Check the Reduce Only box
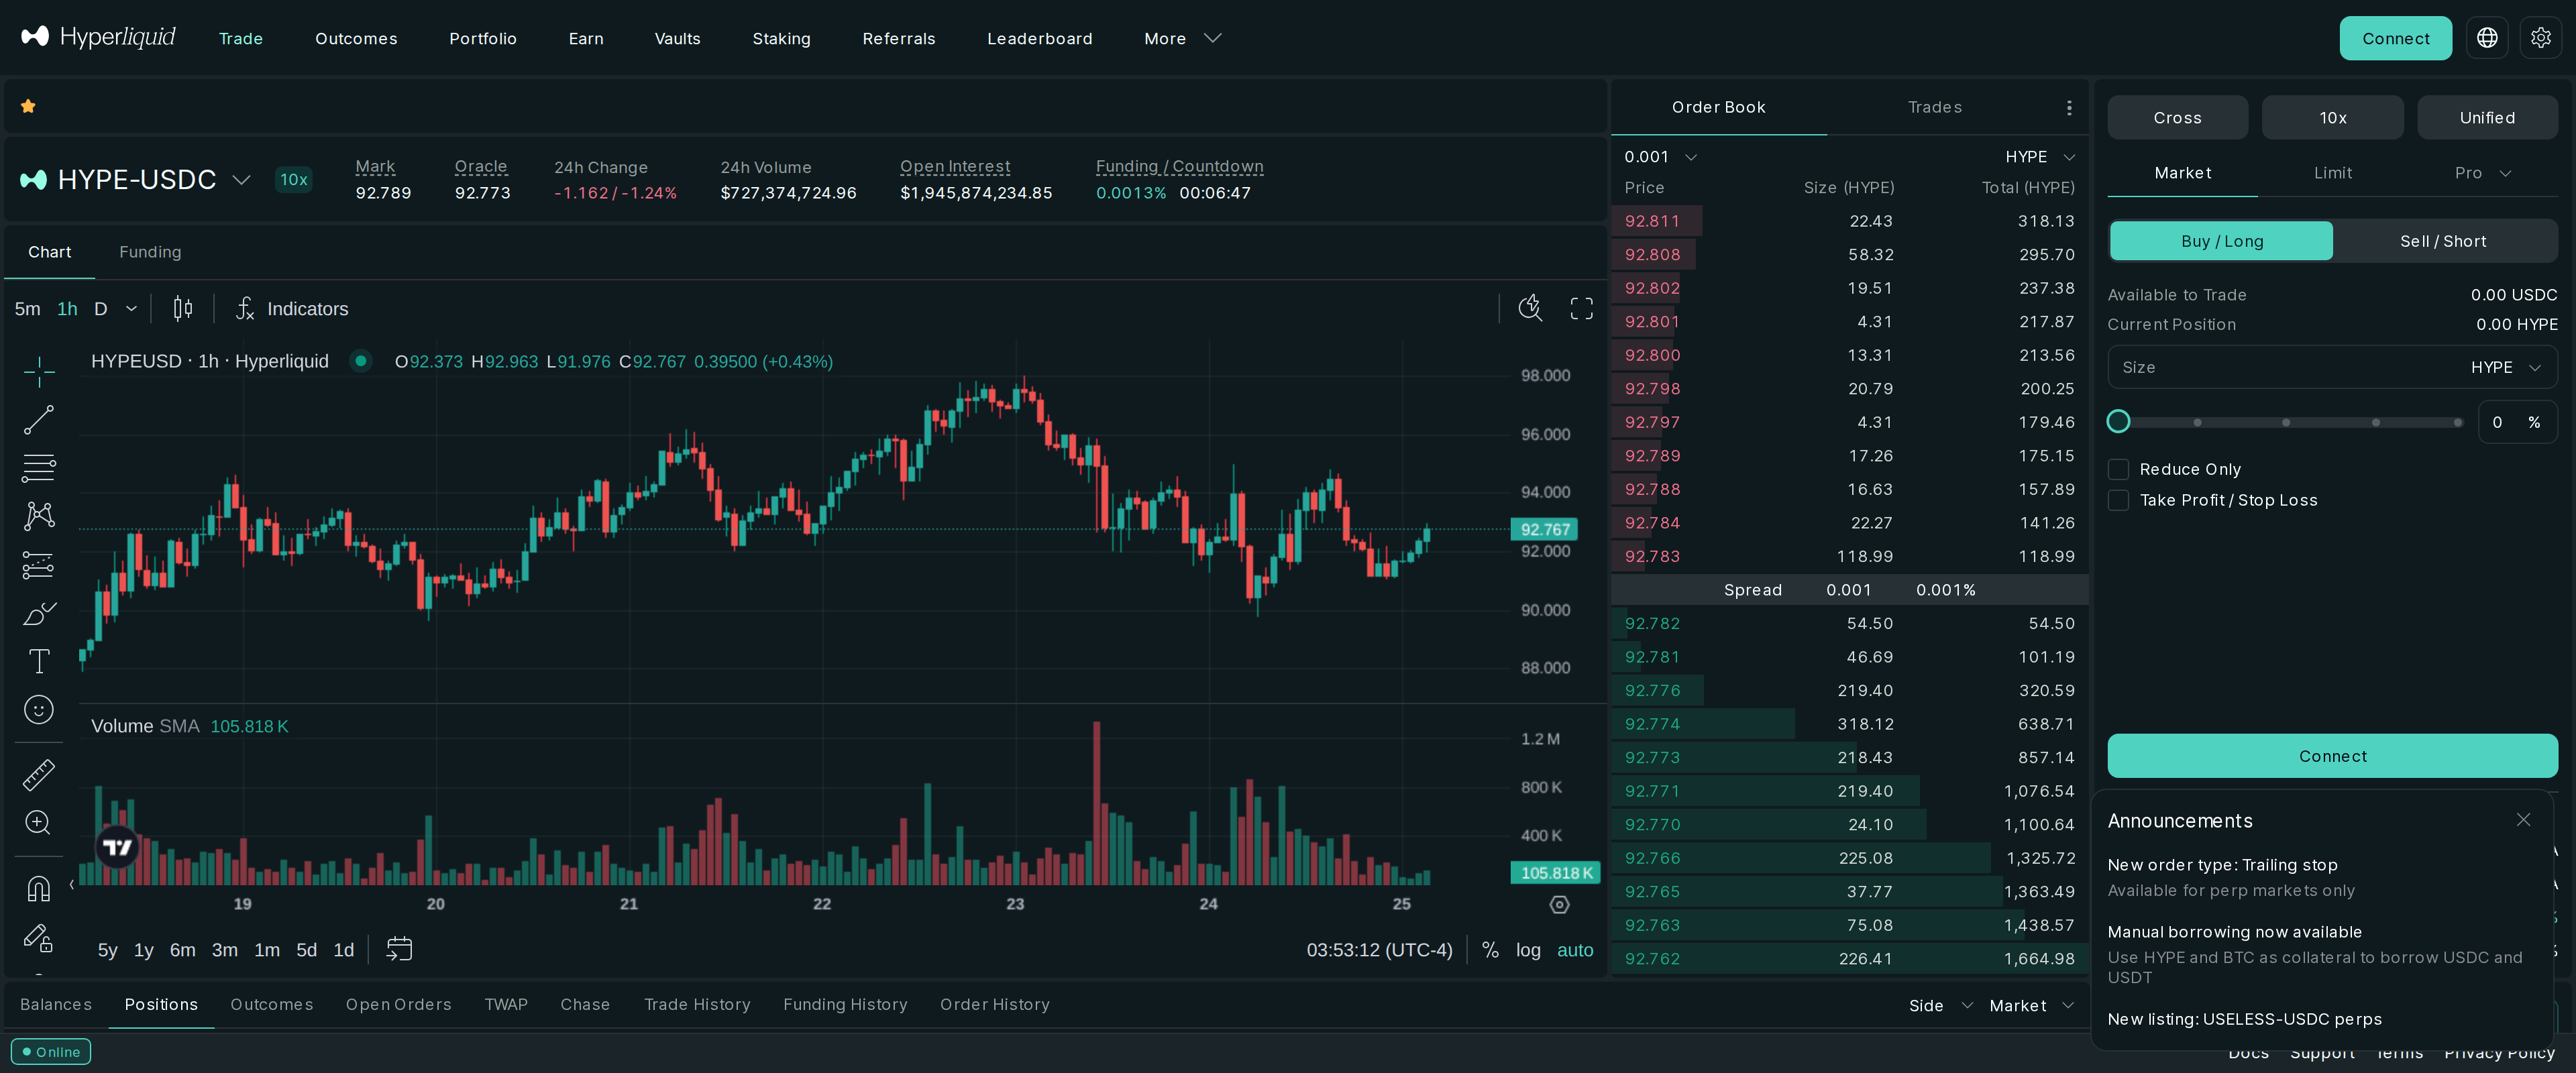 [2118, 469]
